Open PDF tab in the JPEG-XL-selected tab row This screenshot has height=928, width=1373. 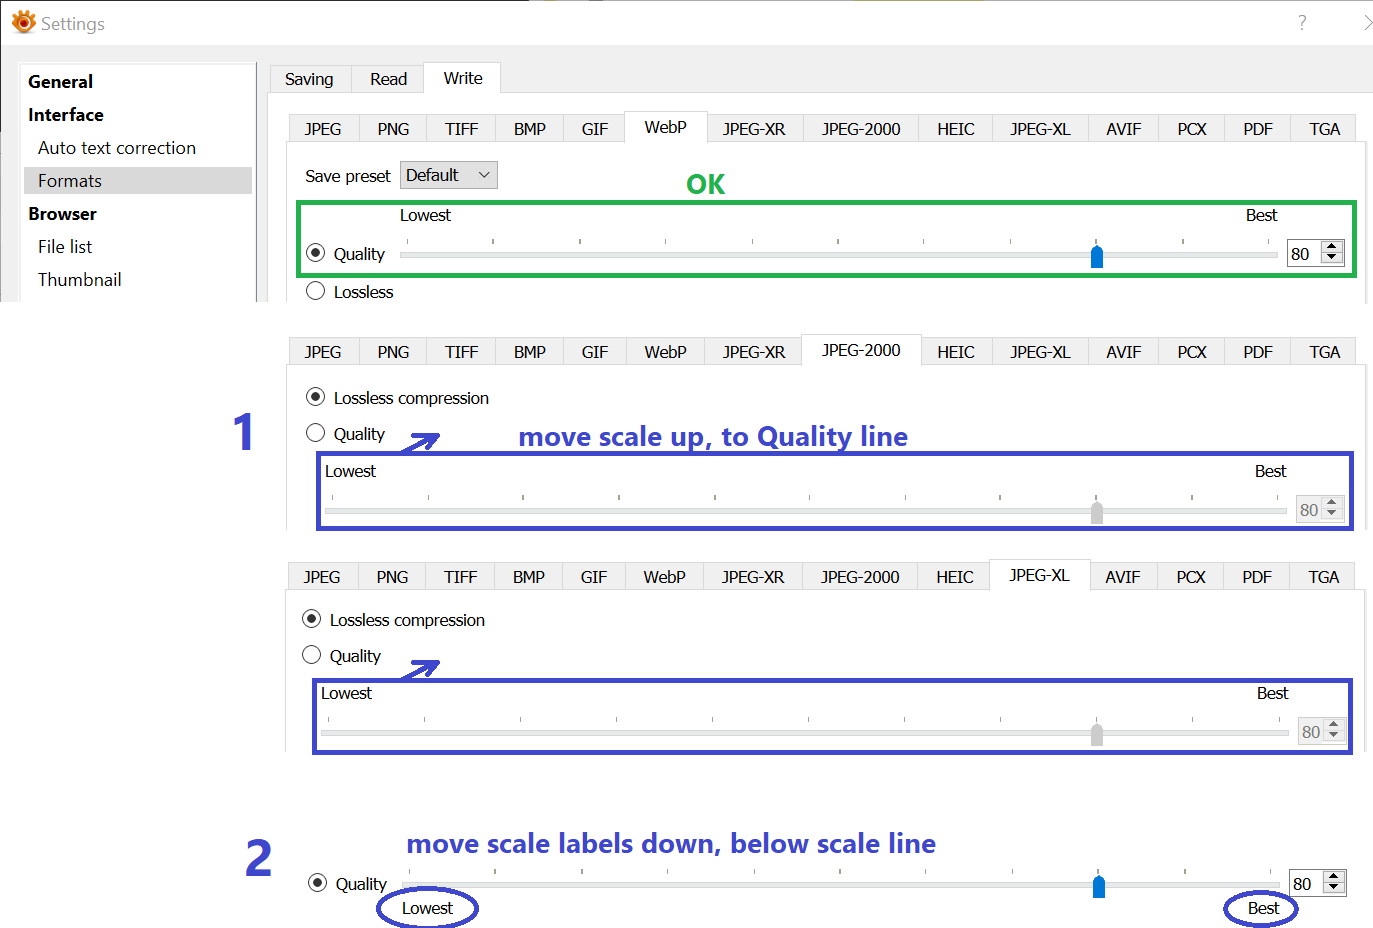(1257, 577)
